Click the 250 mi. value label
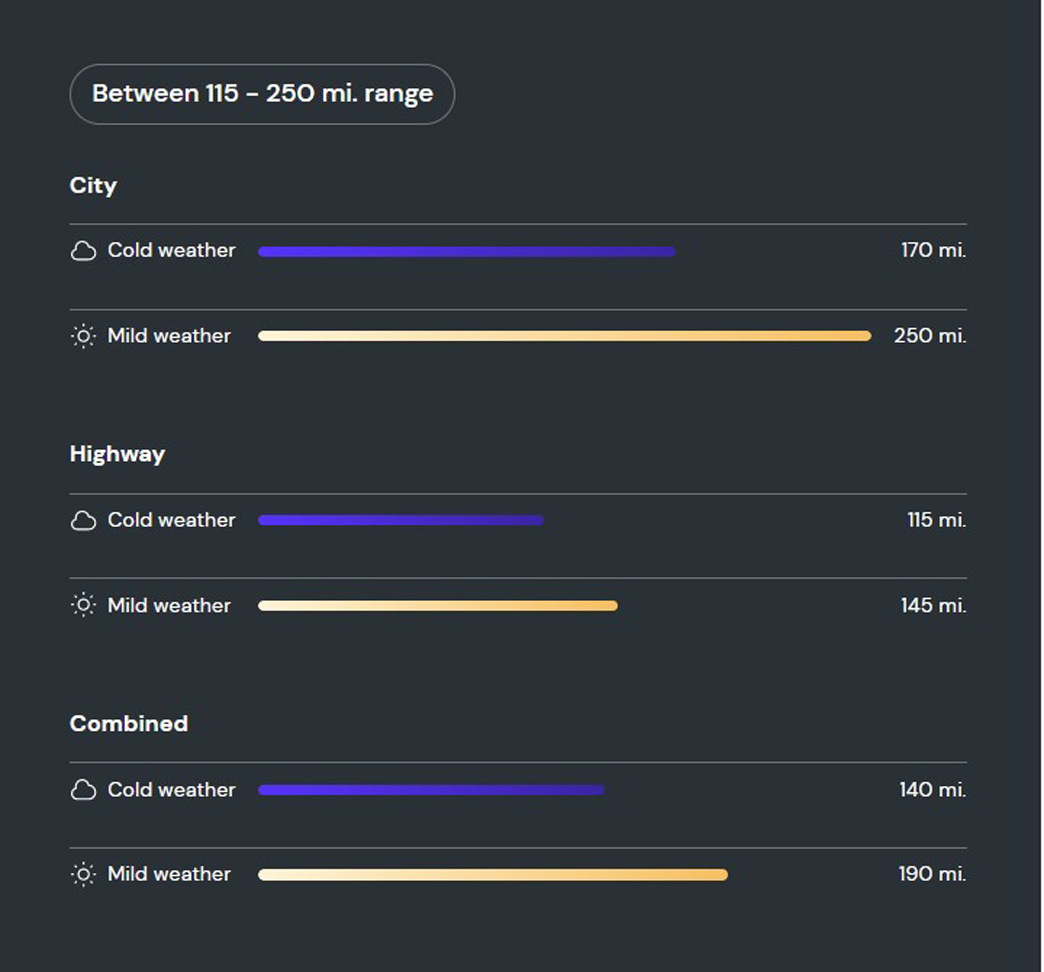The width and height of the screenshot is (1044, 972). 929,336
